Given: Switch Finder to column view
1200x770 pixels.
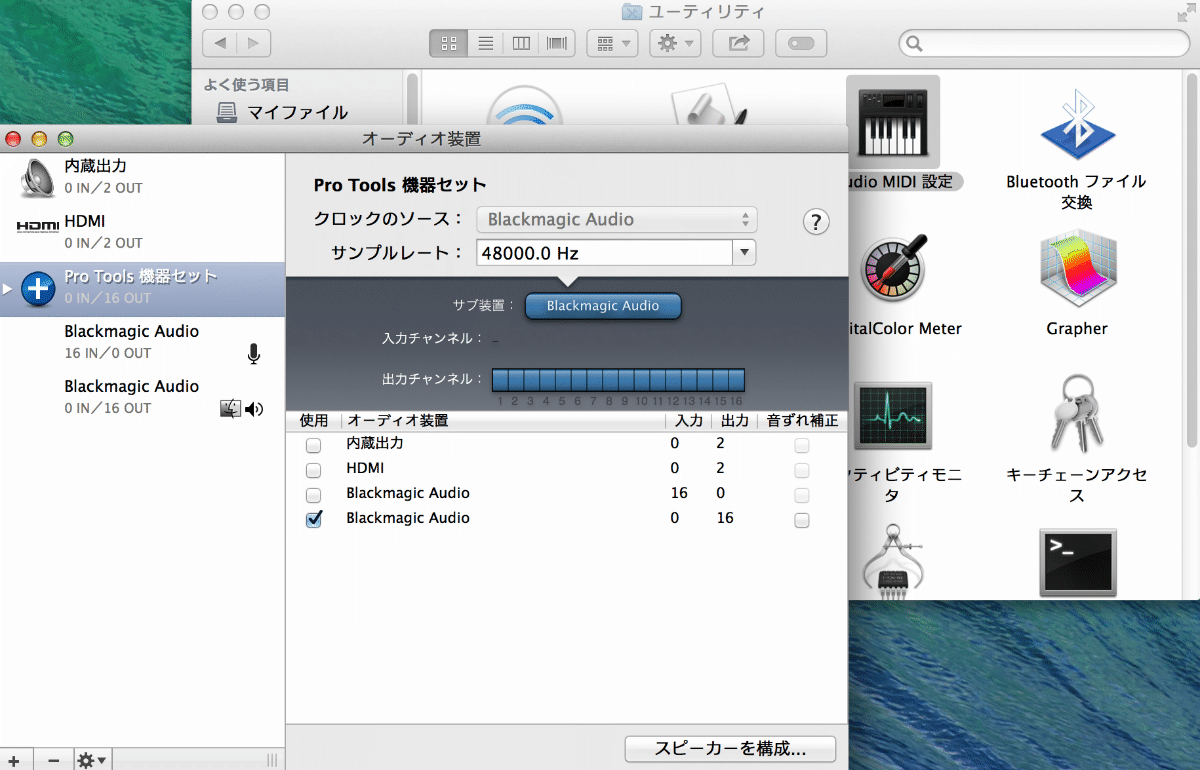Looking at the screenshot, I should coord(521,43).
